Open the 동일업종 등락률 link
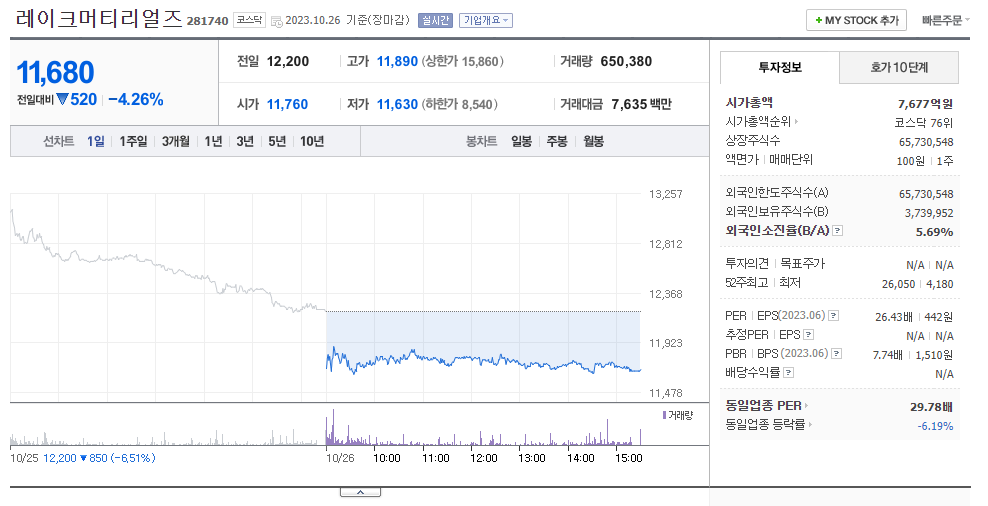Image resolution: width=988 pixels, height=506 pixels. coord(766,425)
